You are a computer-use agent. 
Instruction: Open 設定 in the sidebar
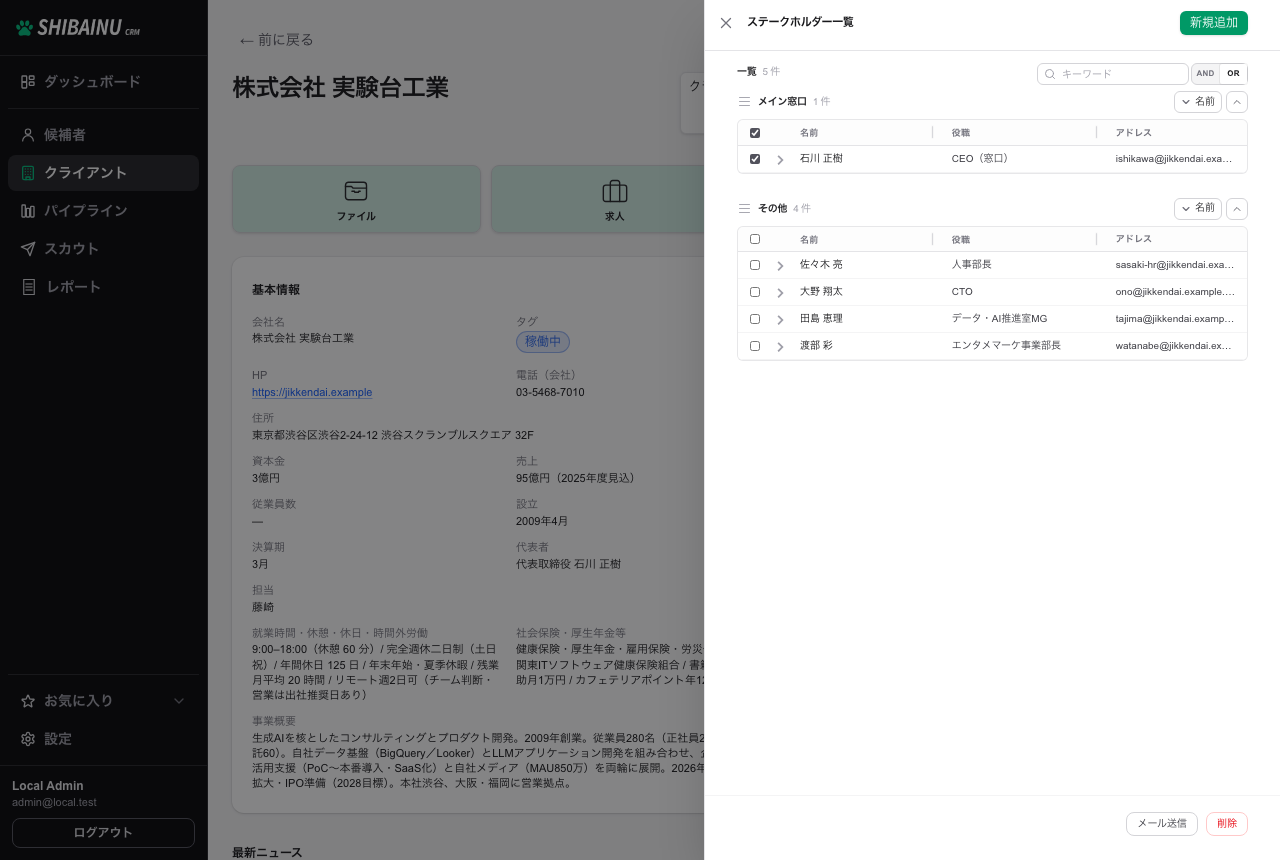tap(103, 739)
